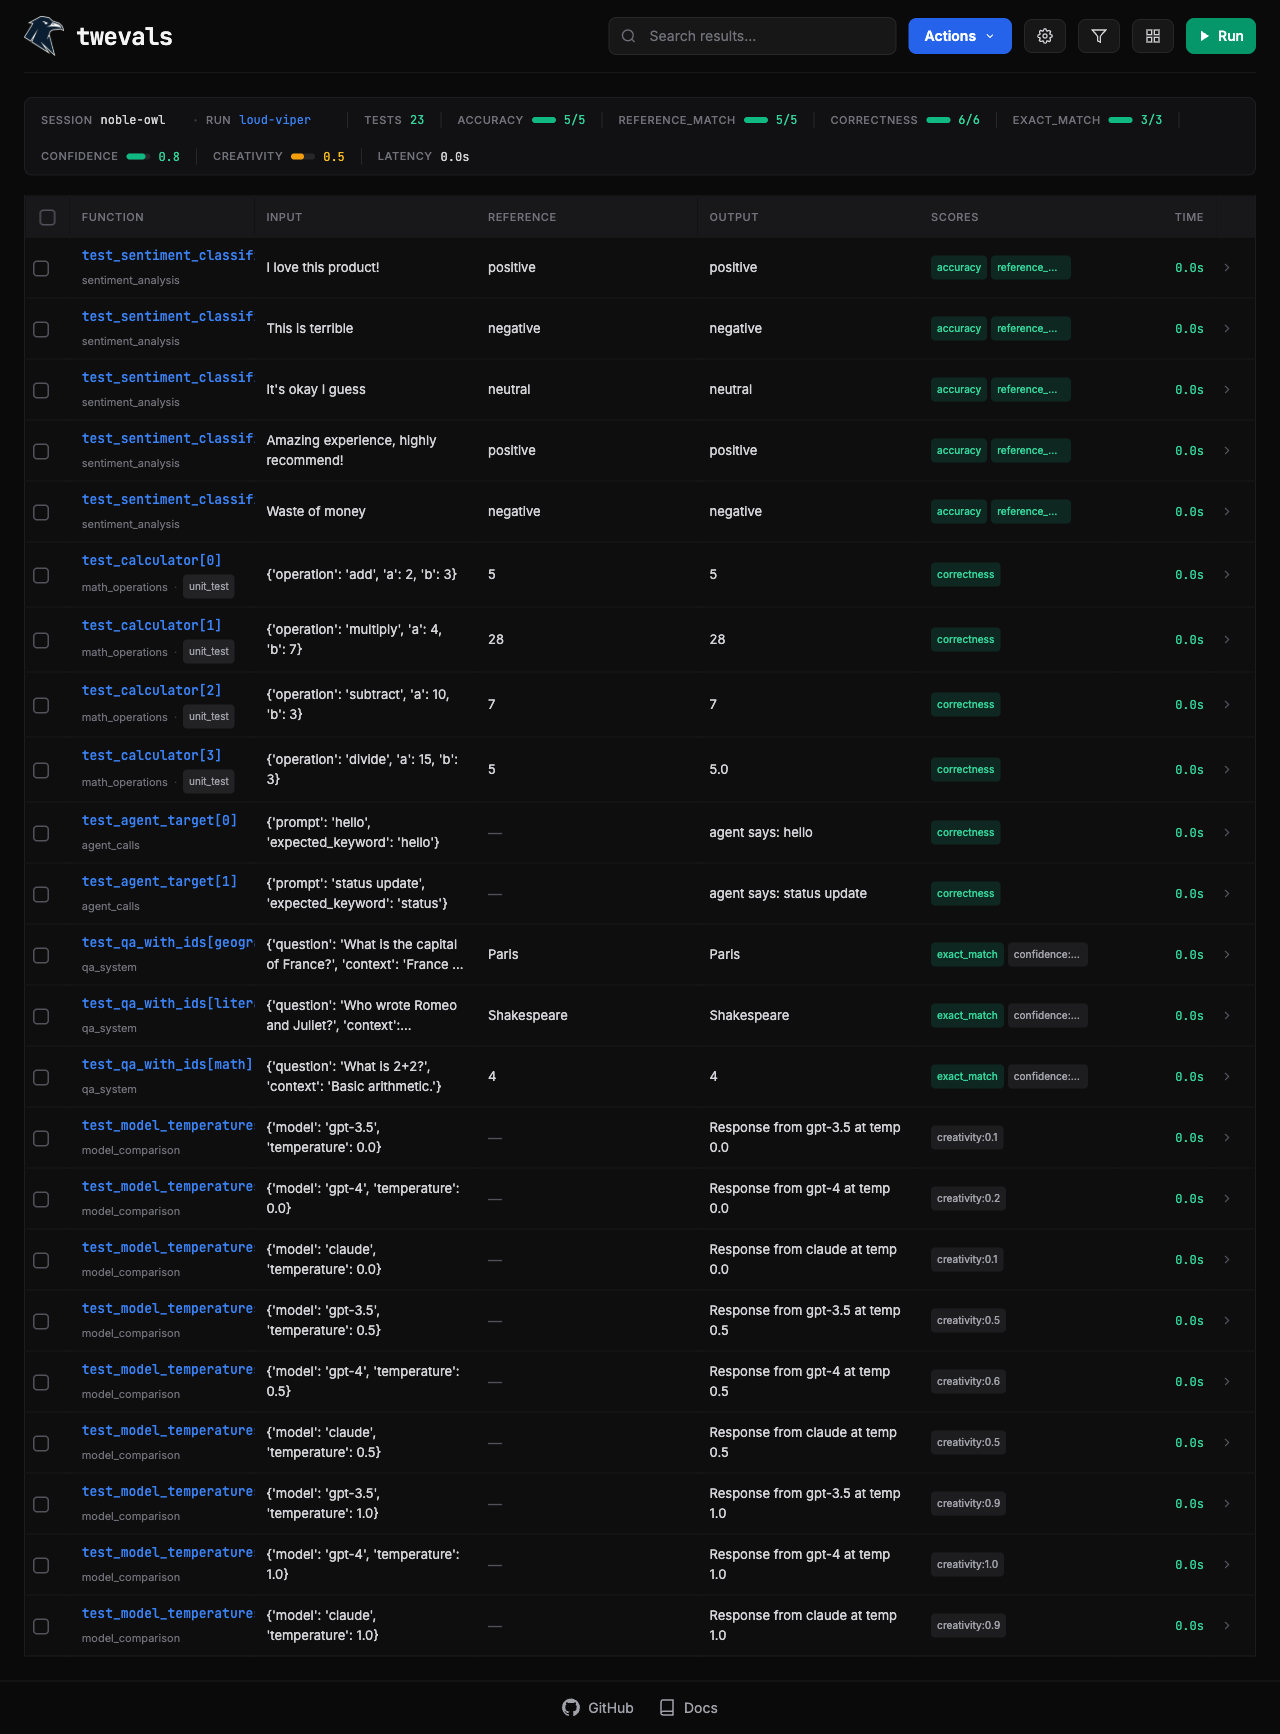Sort by the FUNCTION column header

click(x=113, y=217)
